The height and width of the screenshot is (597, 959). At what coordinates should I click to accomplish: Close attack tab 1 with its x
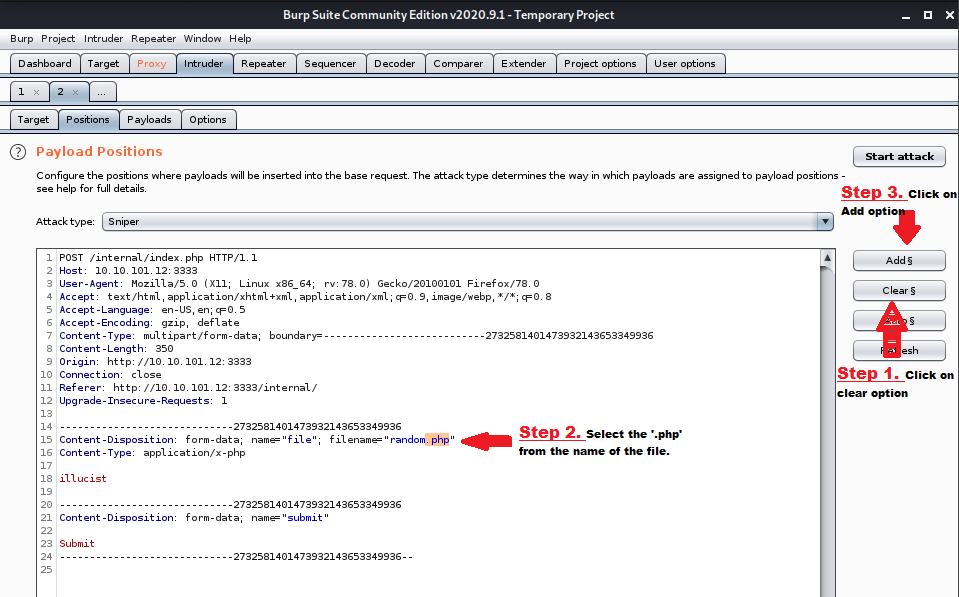[37, 92]
